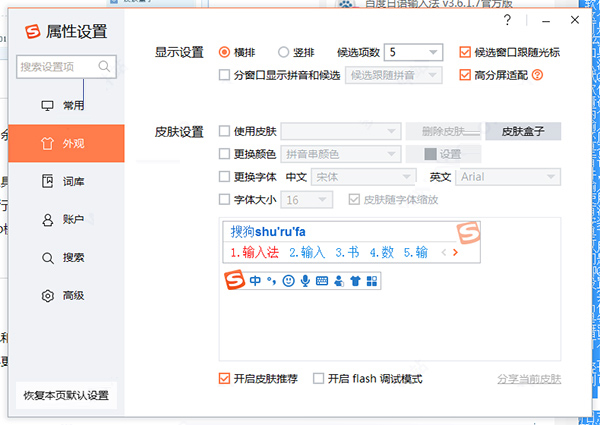Toggle 高分屏适配 checkbox
This screenshot has height=425, width=600.
click(x=465, y=75)
